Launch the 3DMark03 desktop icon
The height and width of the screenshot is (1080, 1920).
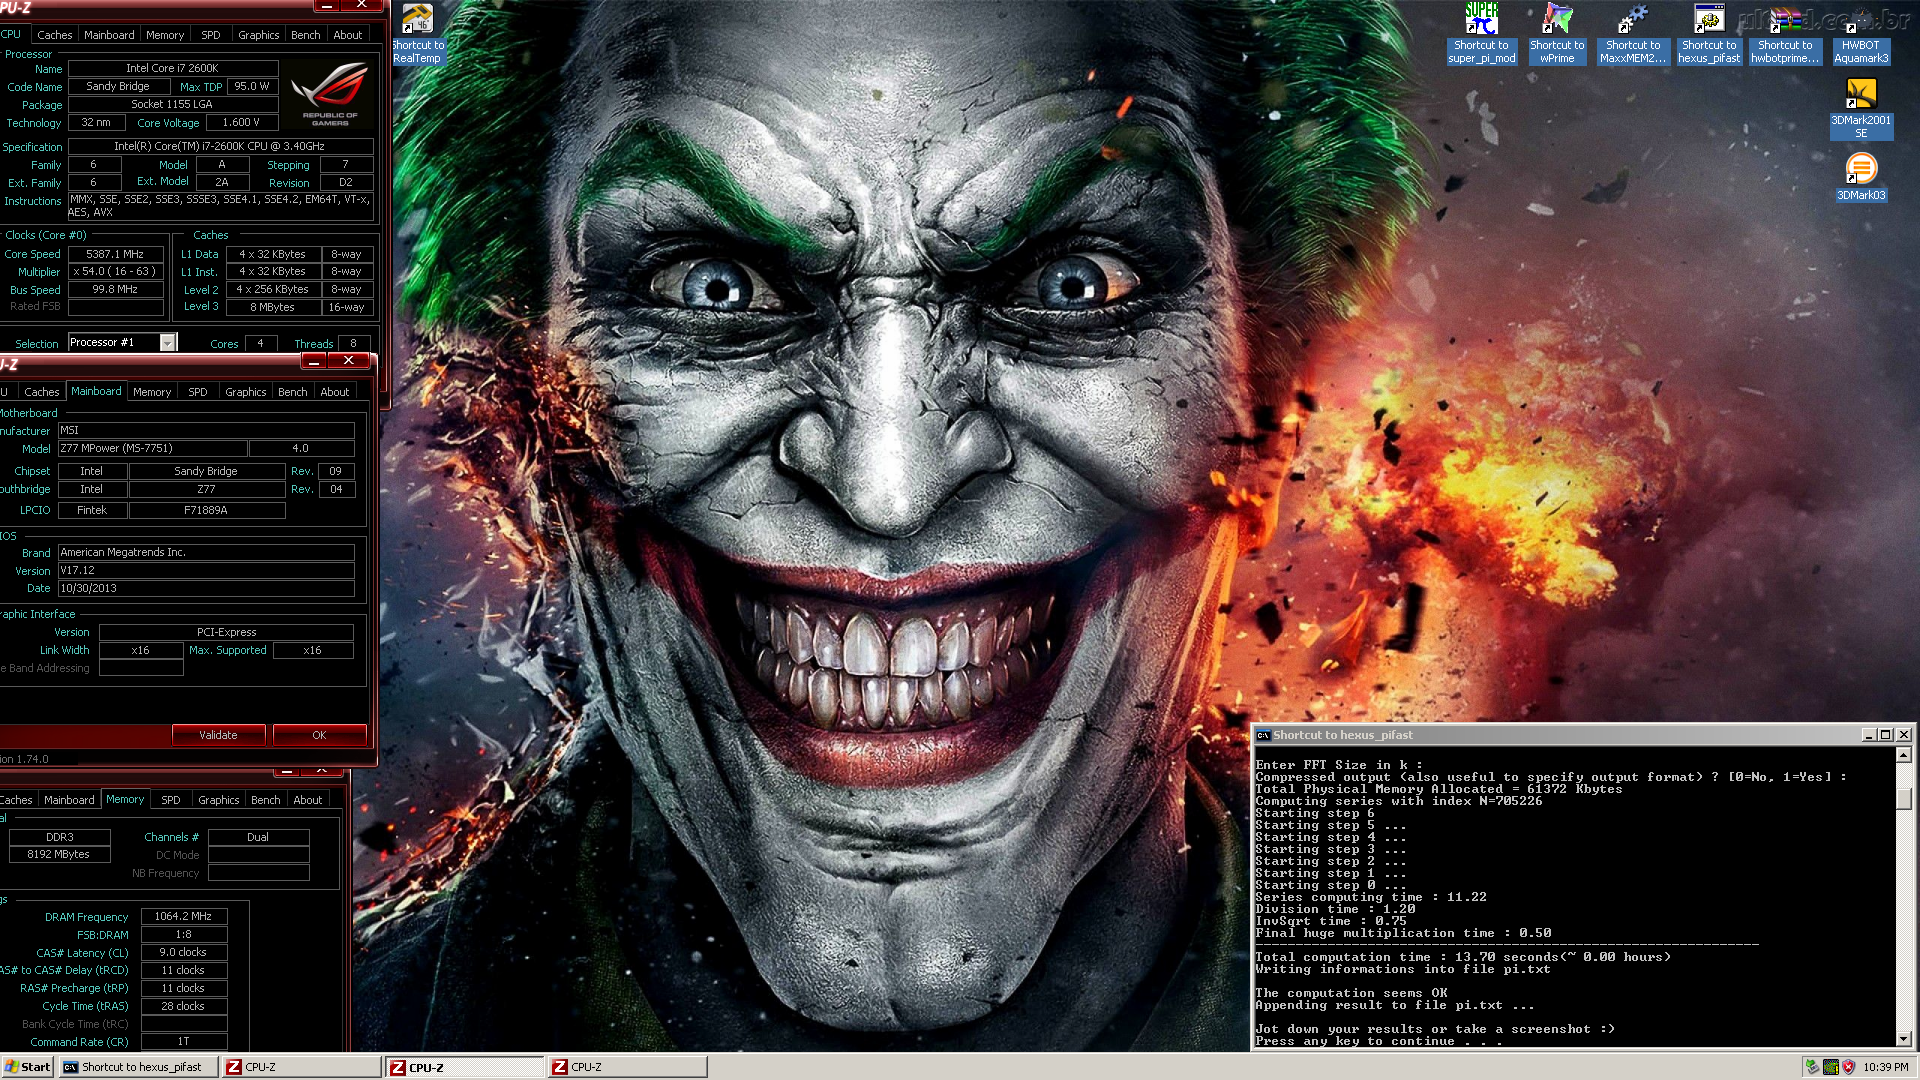(1861, 177)
